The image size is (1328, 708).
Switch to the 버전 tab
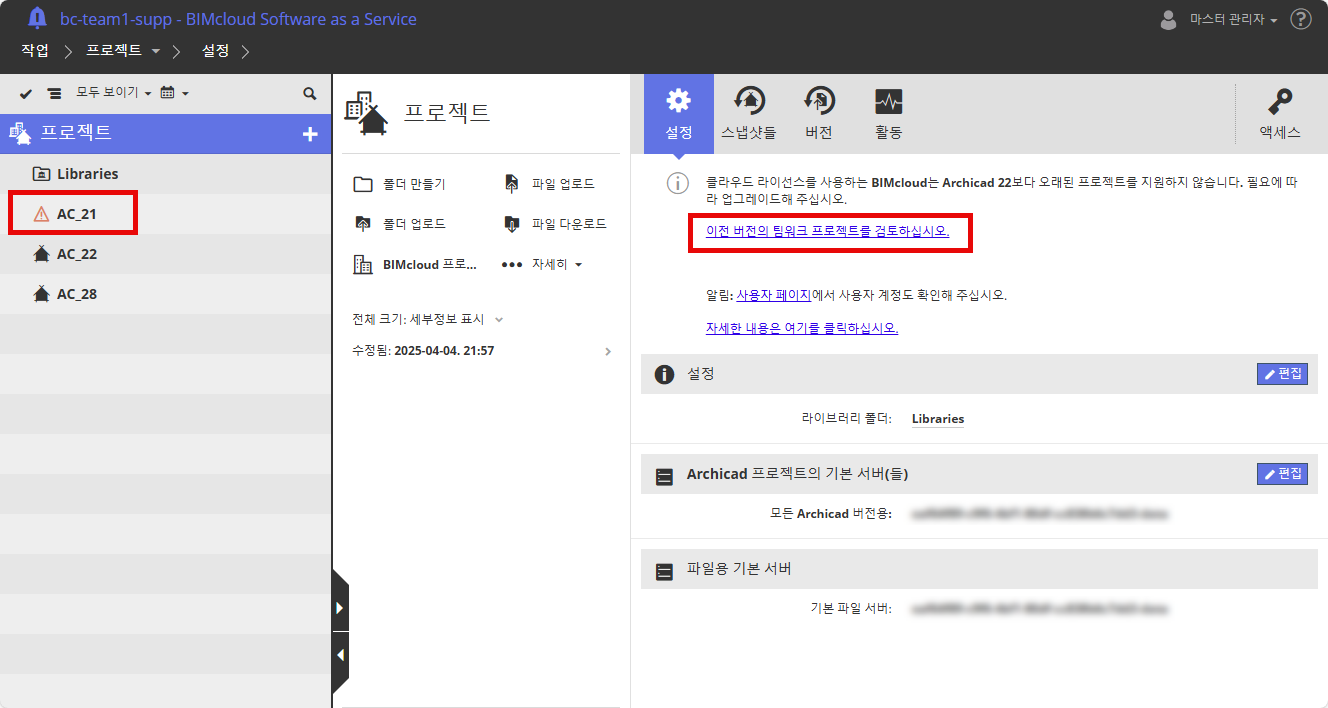pos(818,113)
